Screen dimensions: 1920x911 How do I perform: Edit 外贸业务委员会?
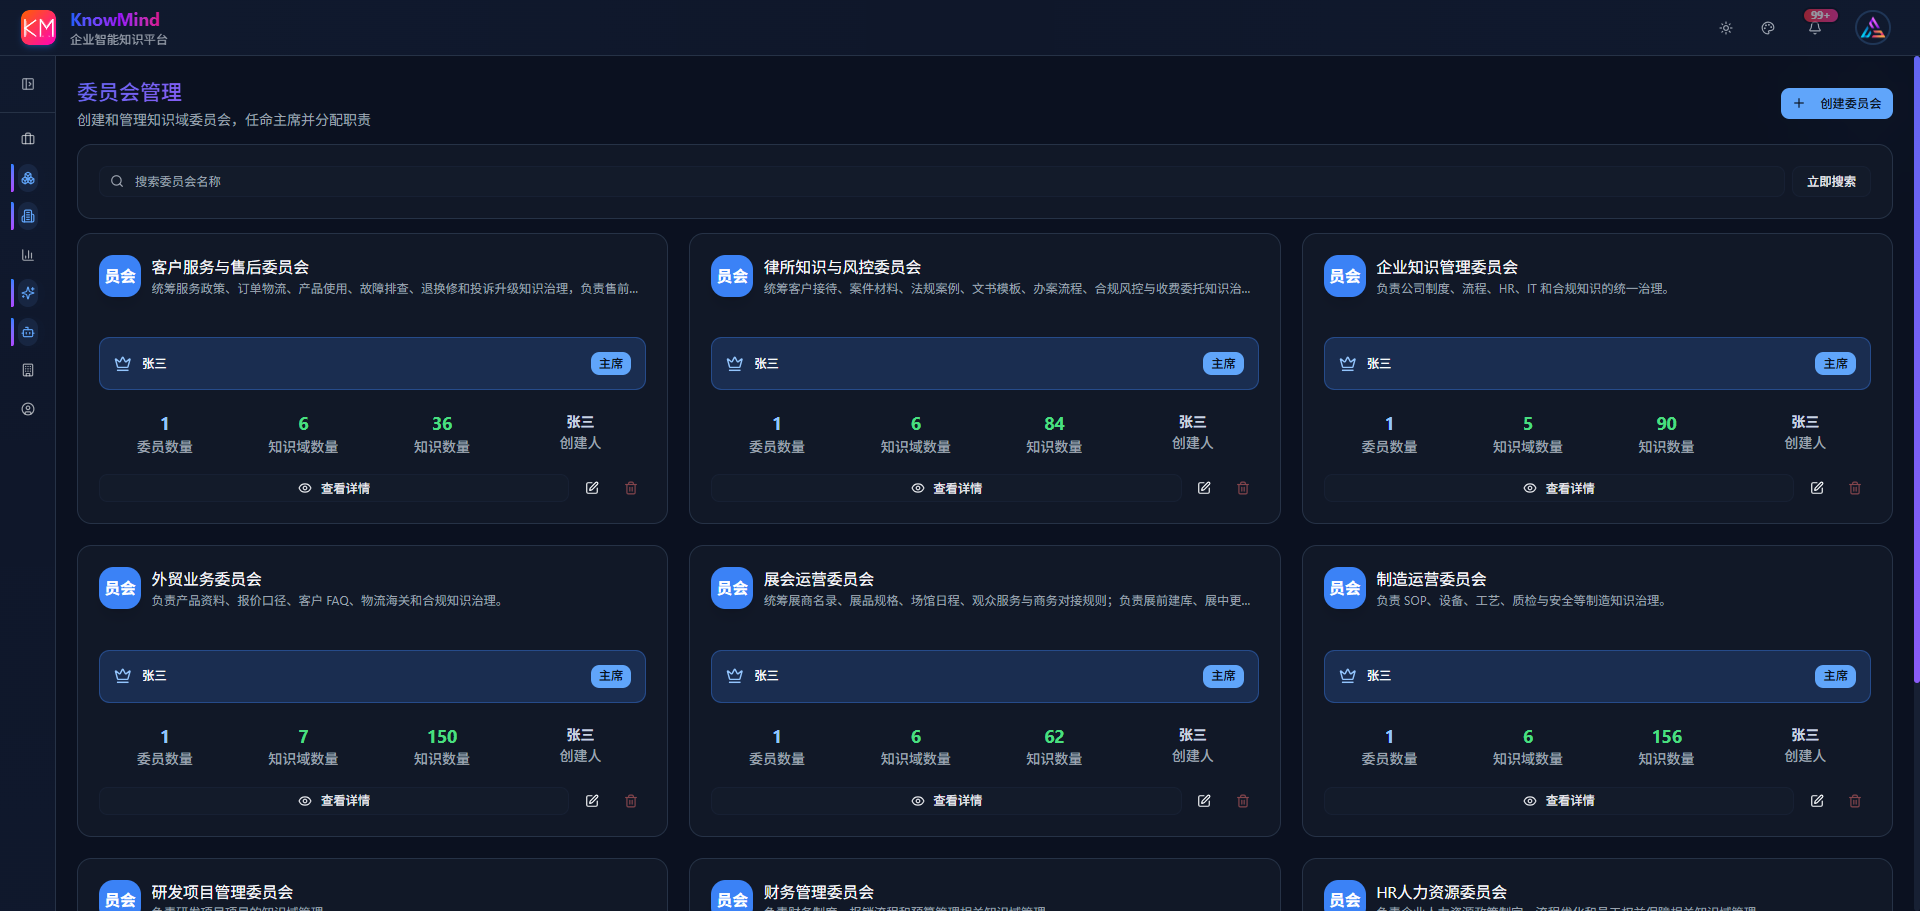[592, 801]
